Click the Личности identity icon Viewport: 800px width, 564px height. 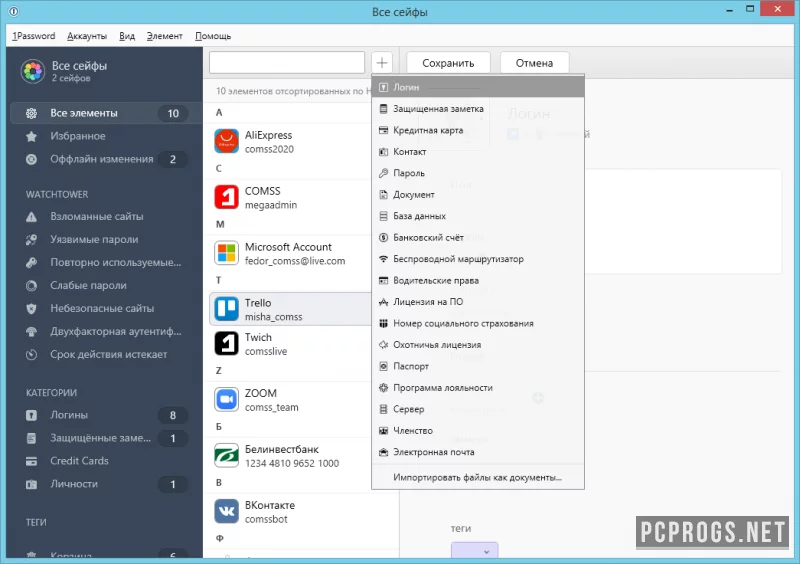[x=32, y=484]
